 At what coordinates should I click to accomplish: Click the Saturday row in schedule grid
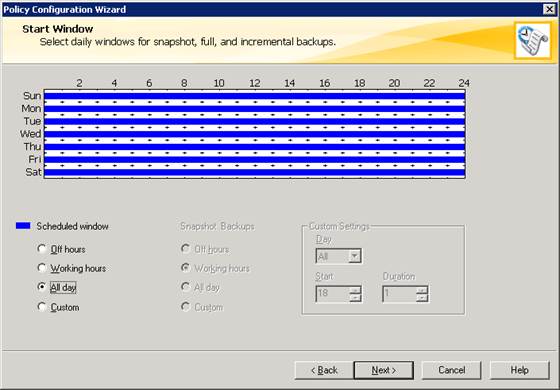coord(255,172)
